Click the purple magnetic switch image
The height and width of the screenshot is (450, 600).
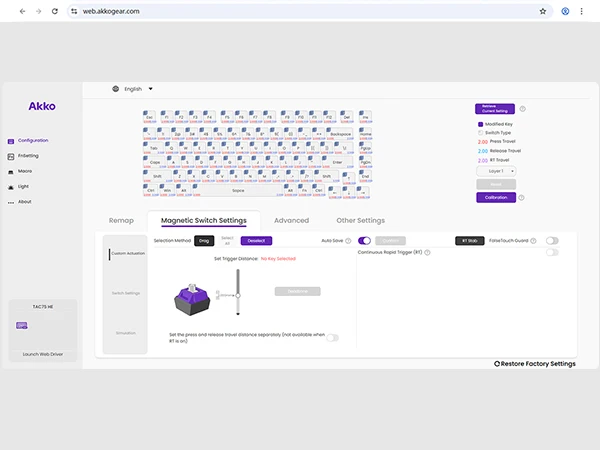coord(192,300)
